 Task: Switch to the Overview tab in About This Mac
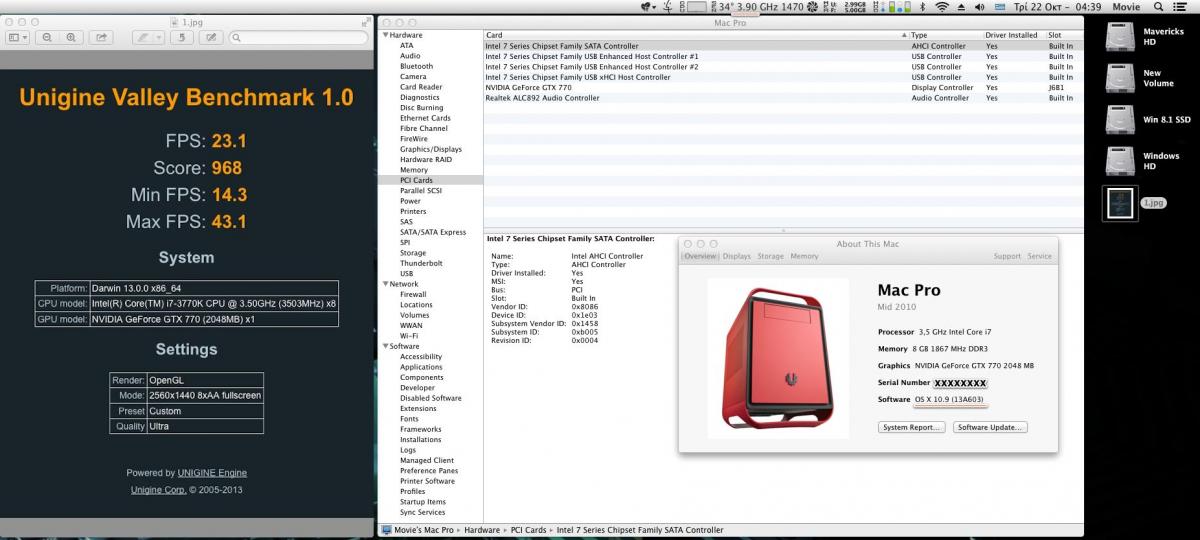click(700, 256)
